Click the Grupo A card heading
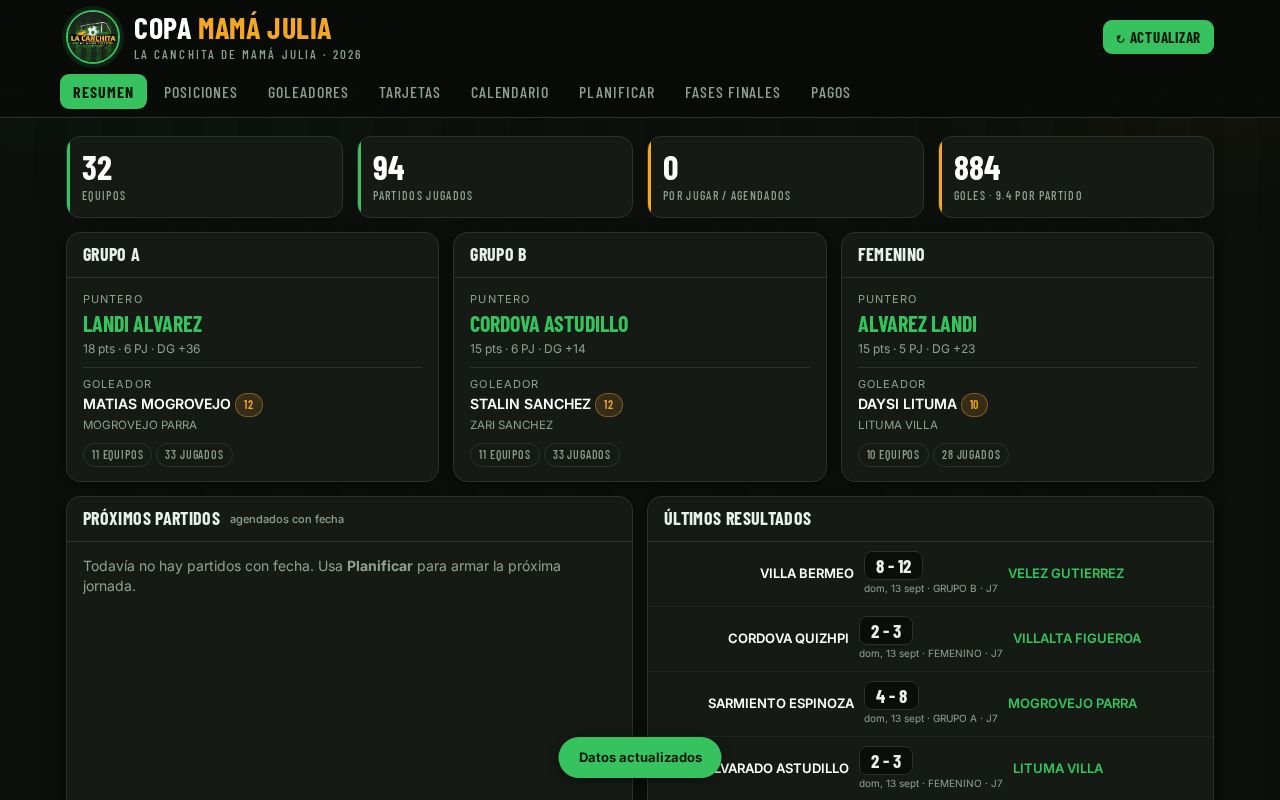This screenshot has height=800, width=1280. tap(111, 255)
